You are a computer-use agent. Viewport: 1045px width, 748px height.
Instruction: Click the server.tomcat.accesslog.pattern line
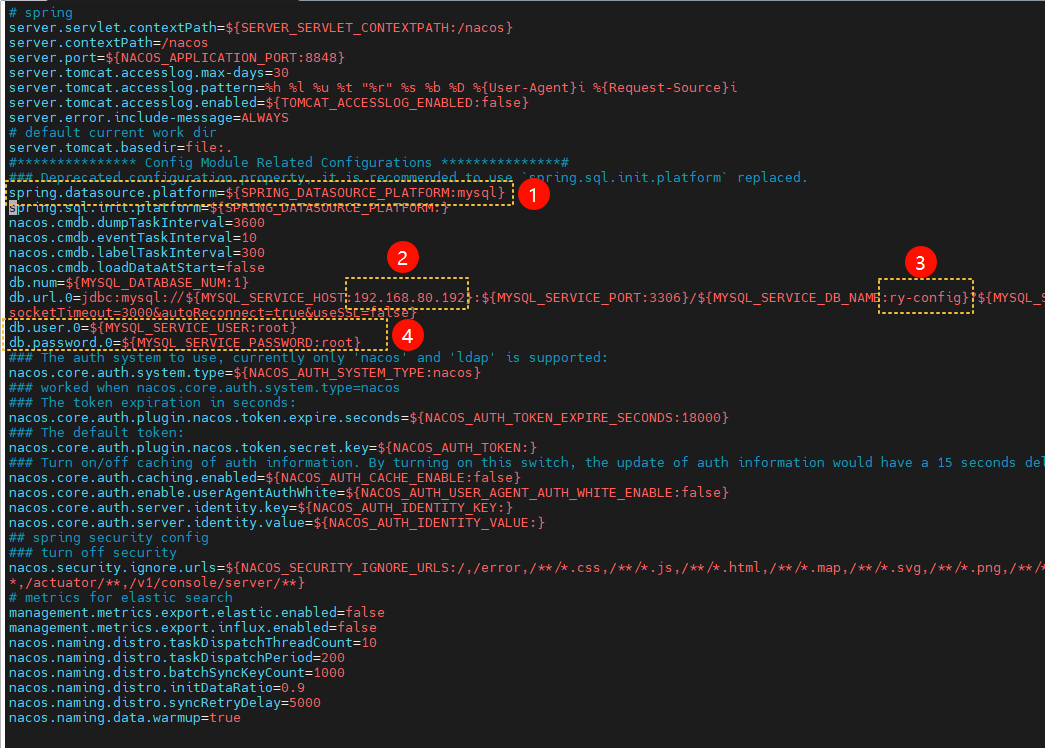coord(373,87)
